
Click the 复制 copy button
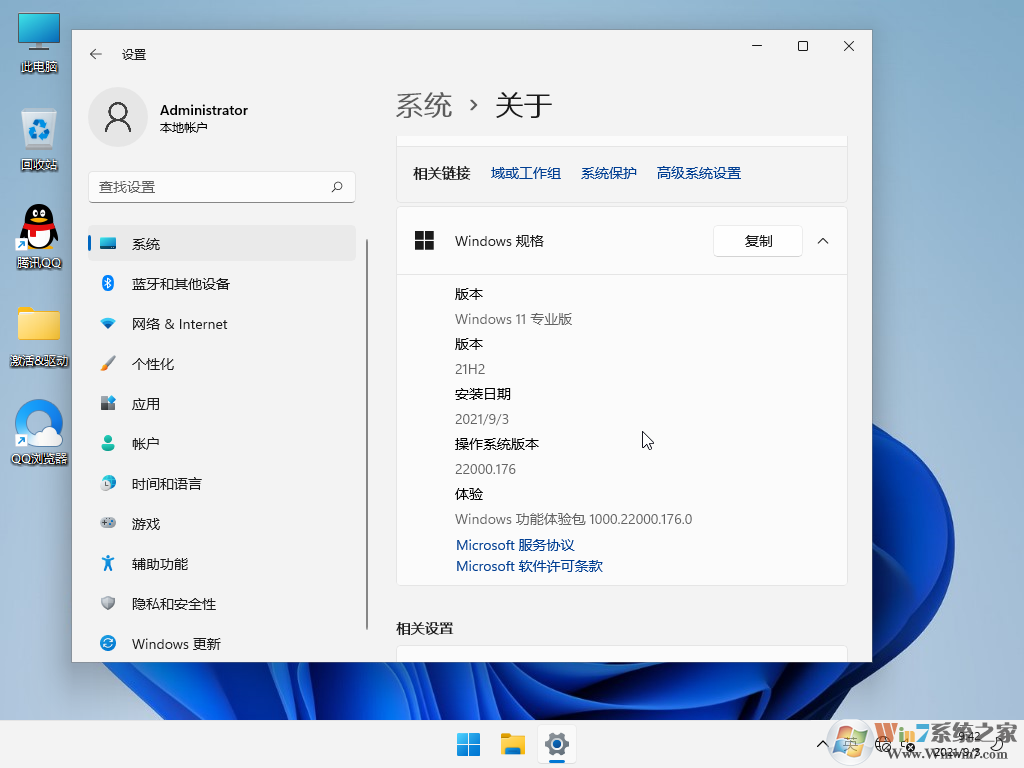757,240
